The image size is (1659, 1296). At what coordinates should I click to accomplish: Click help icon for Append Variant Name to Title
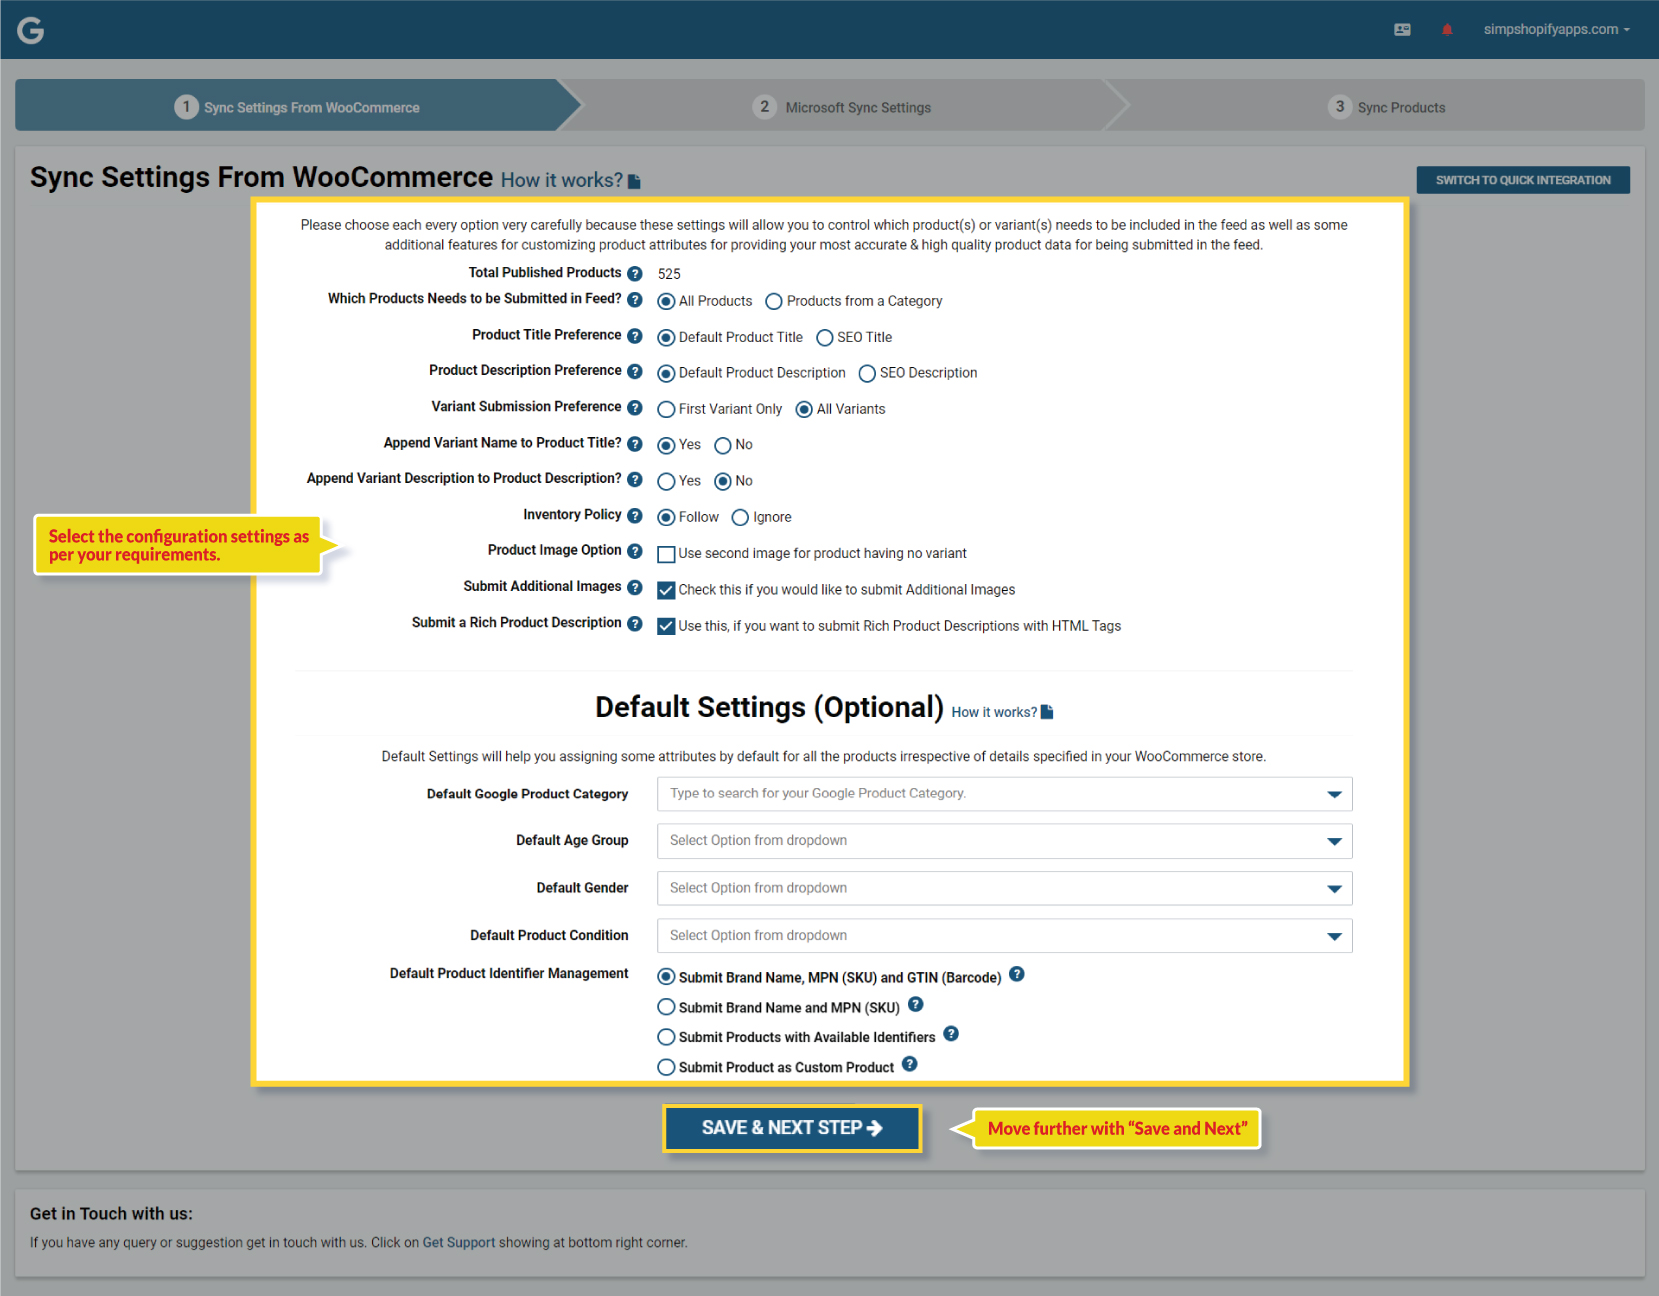[x=635, y=443]
